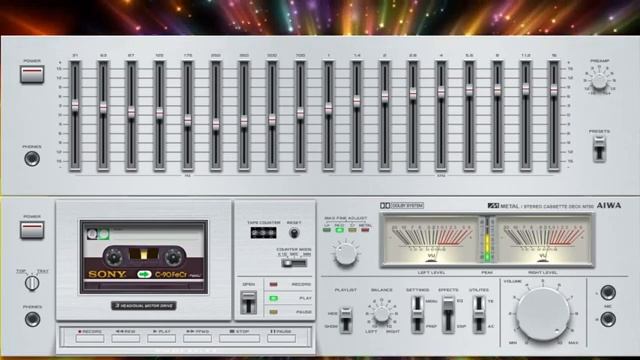
Task: Adjust the 11.2 kHz equalizer slider
Action: (526, 89)
